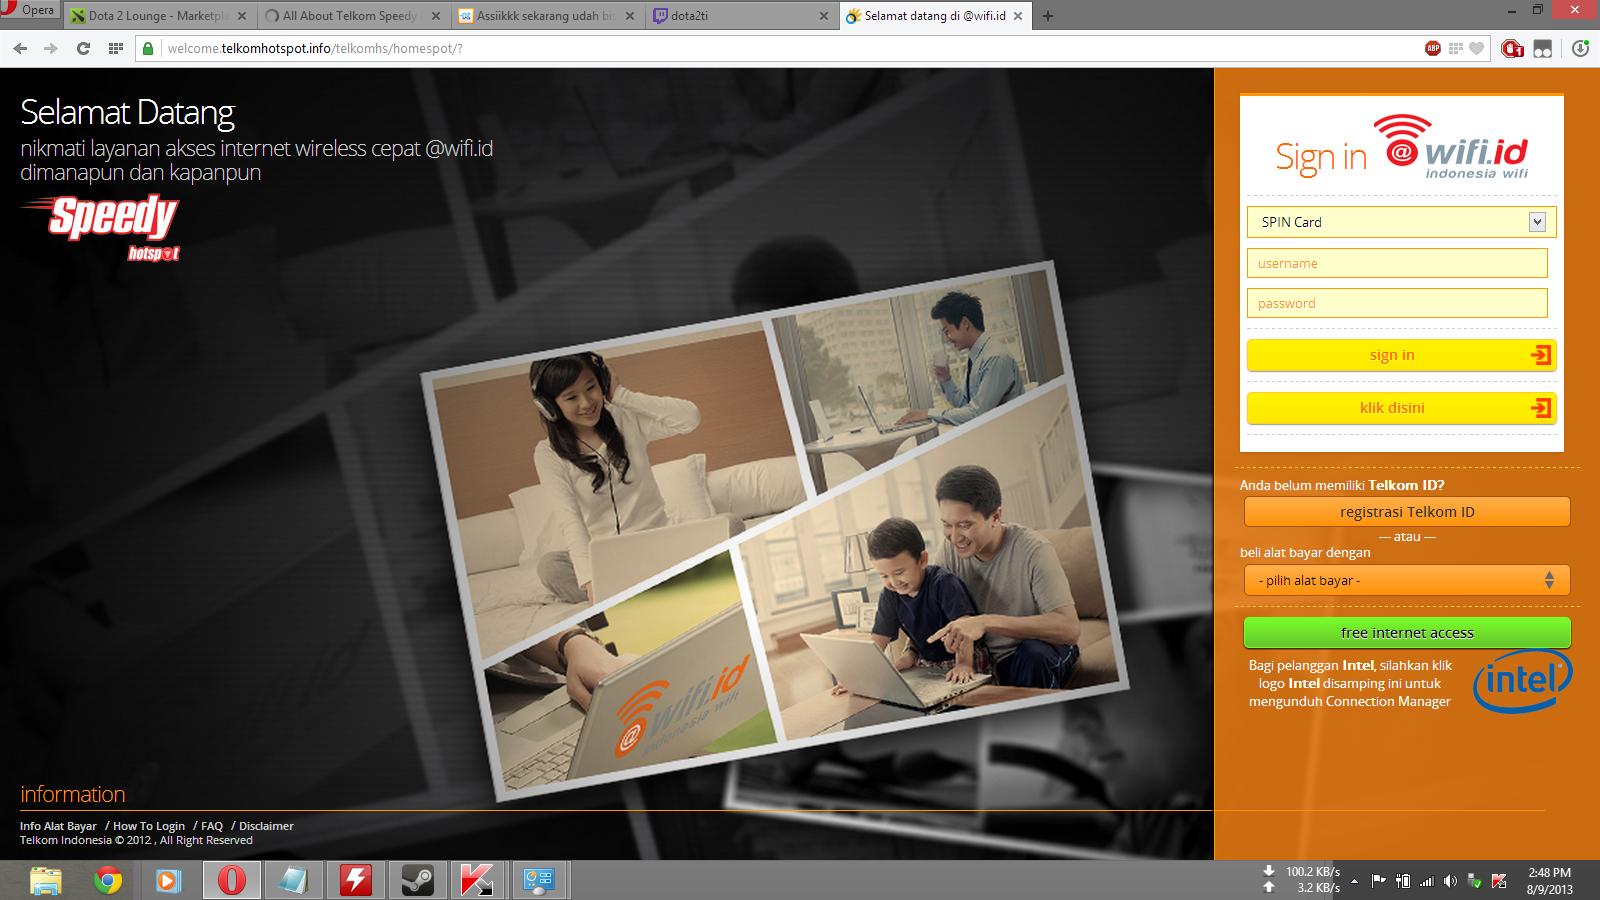Click the Tampermonkey extension icon
The height and width of the screenshot is (900, 1600).
click(x=1543, y=48)
